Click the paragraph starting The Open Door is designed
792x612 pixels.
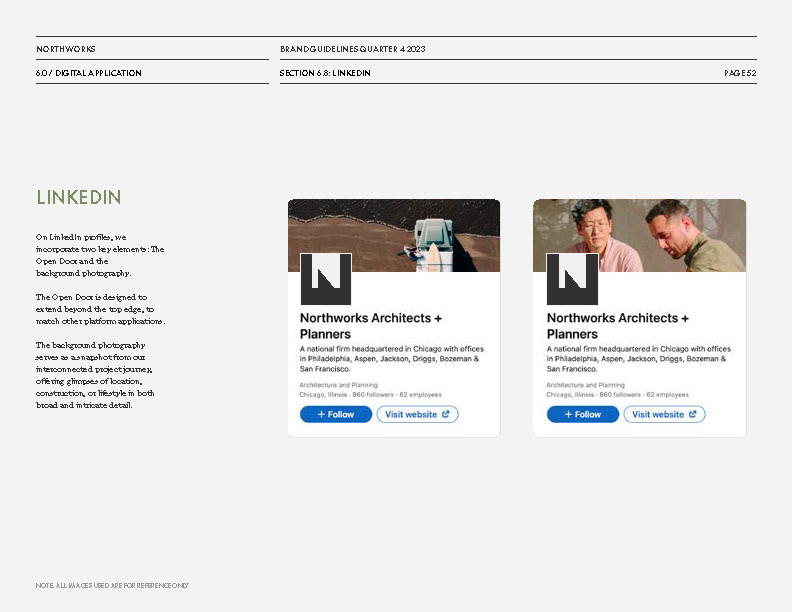pos(101,309)
